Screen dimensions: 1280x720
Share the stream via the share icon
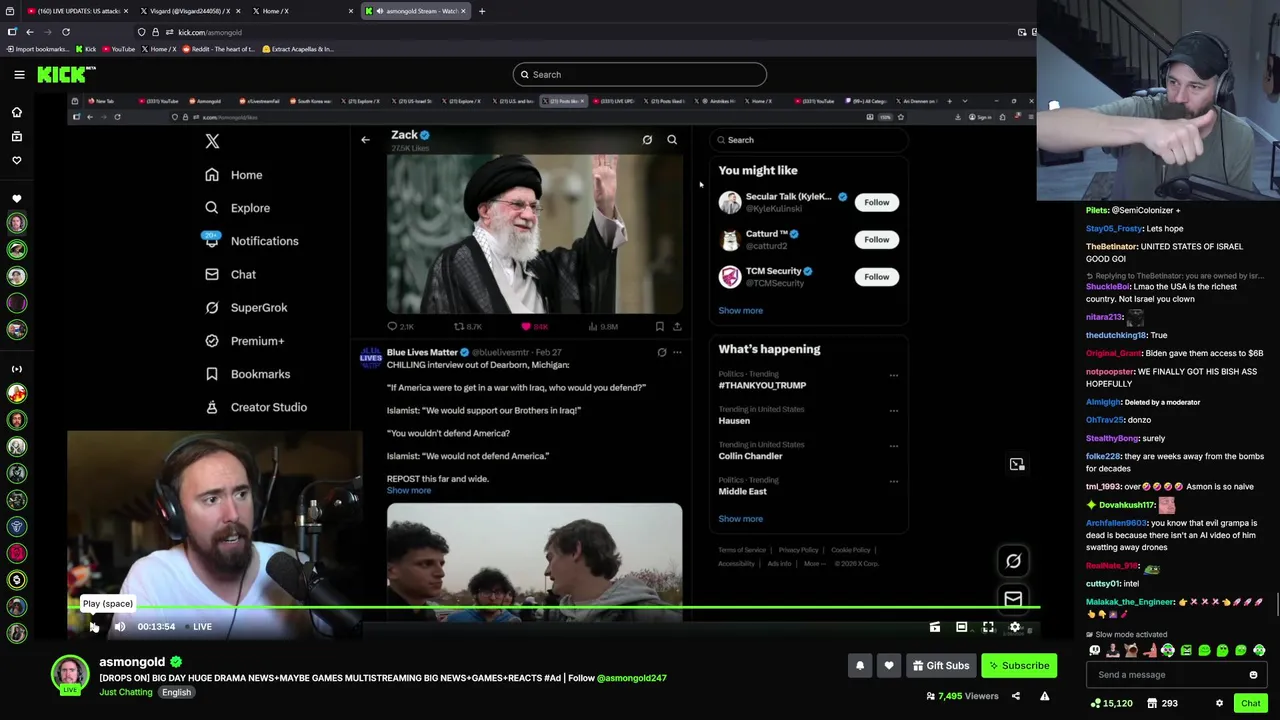pos(1016,696)
